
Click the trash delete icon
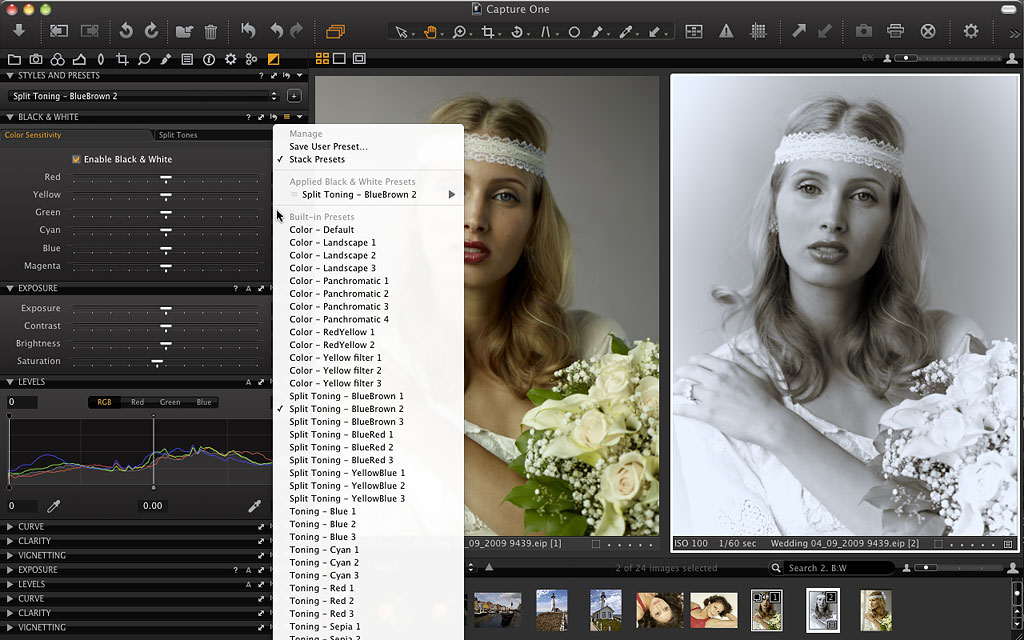click(x=211, y=32)
